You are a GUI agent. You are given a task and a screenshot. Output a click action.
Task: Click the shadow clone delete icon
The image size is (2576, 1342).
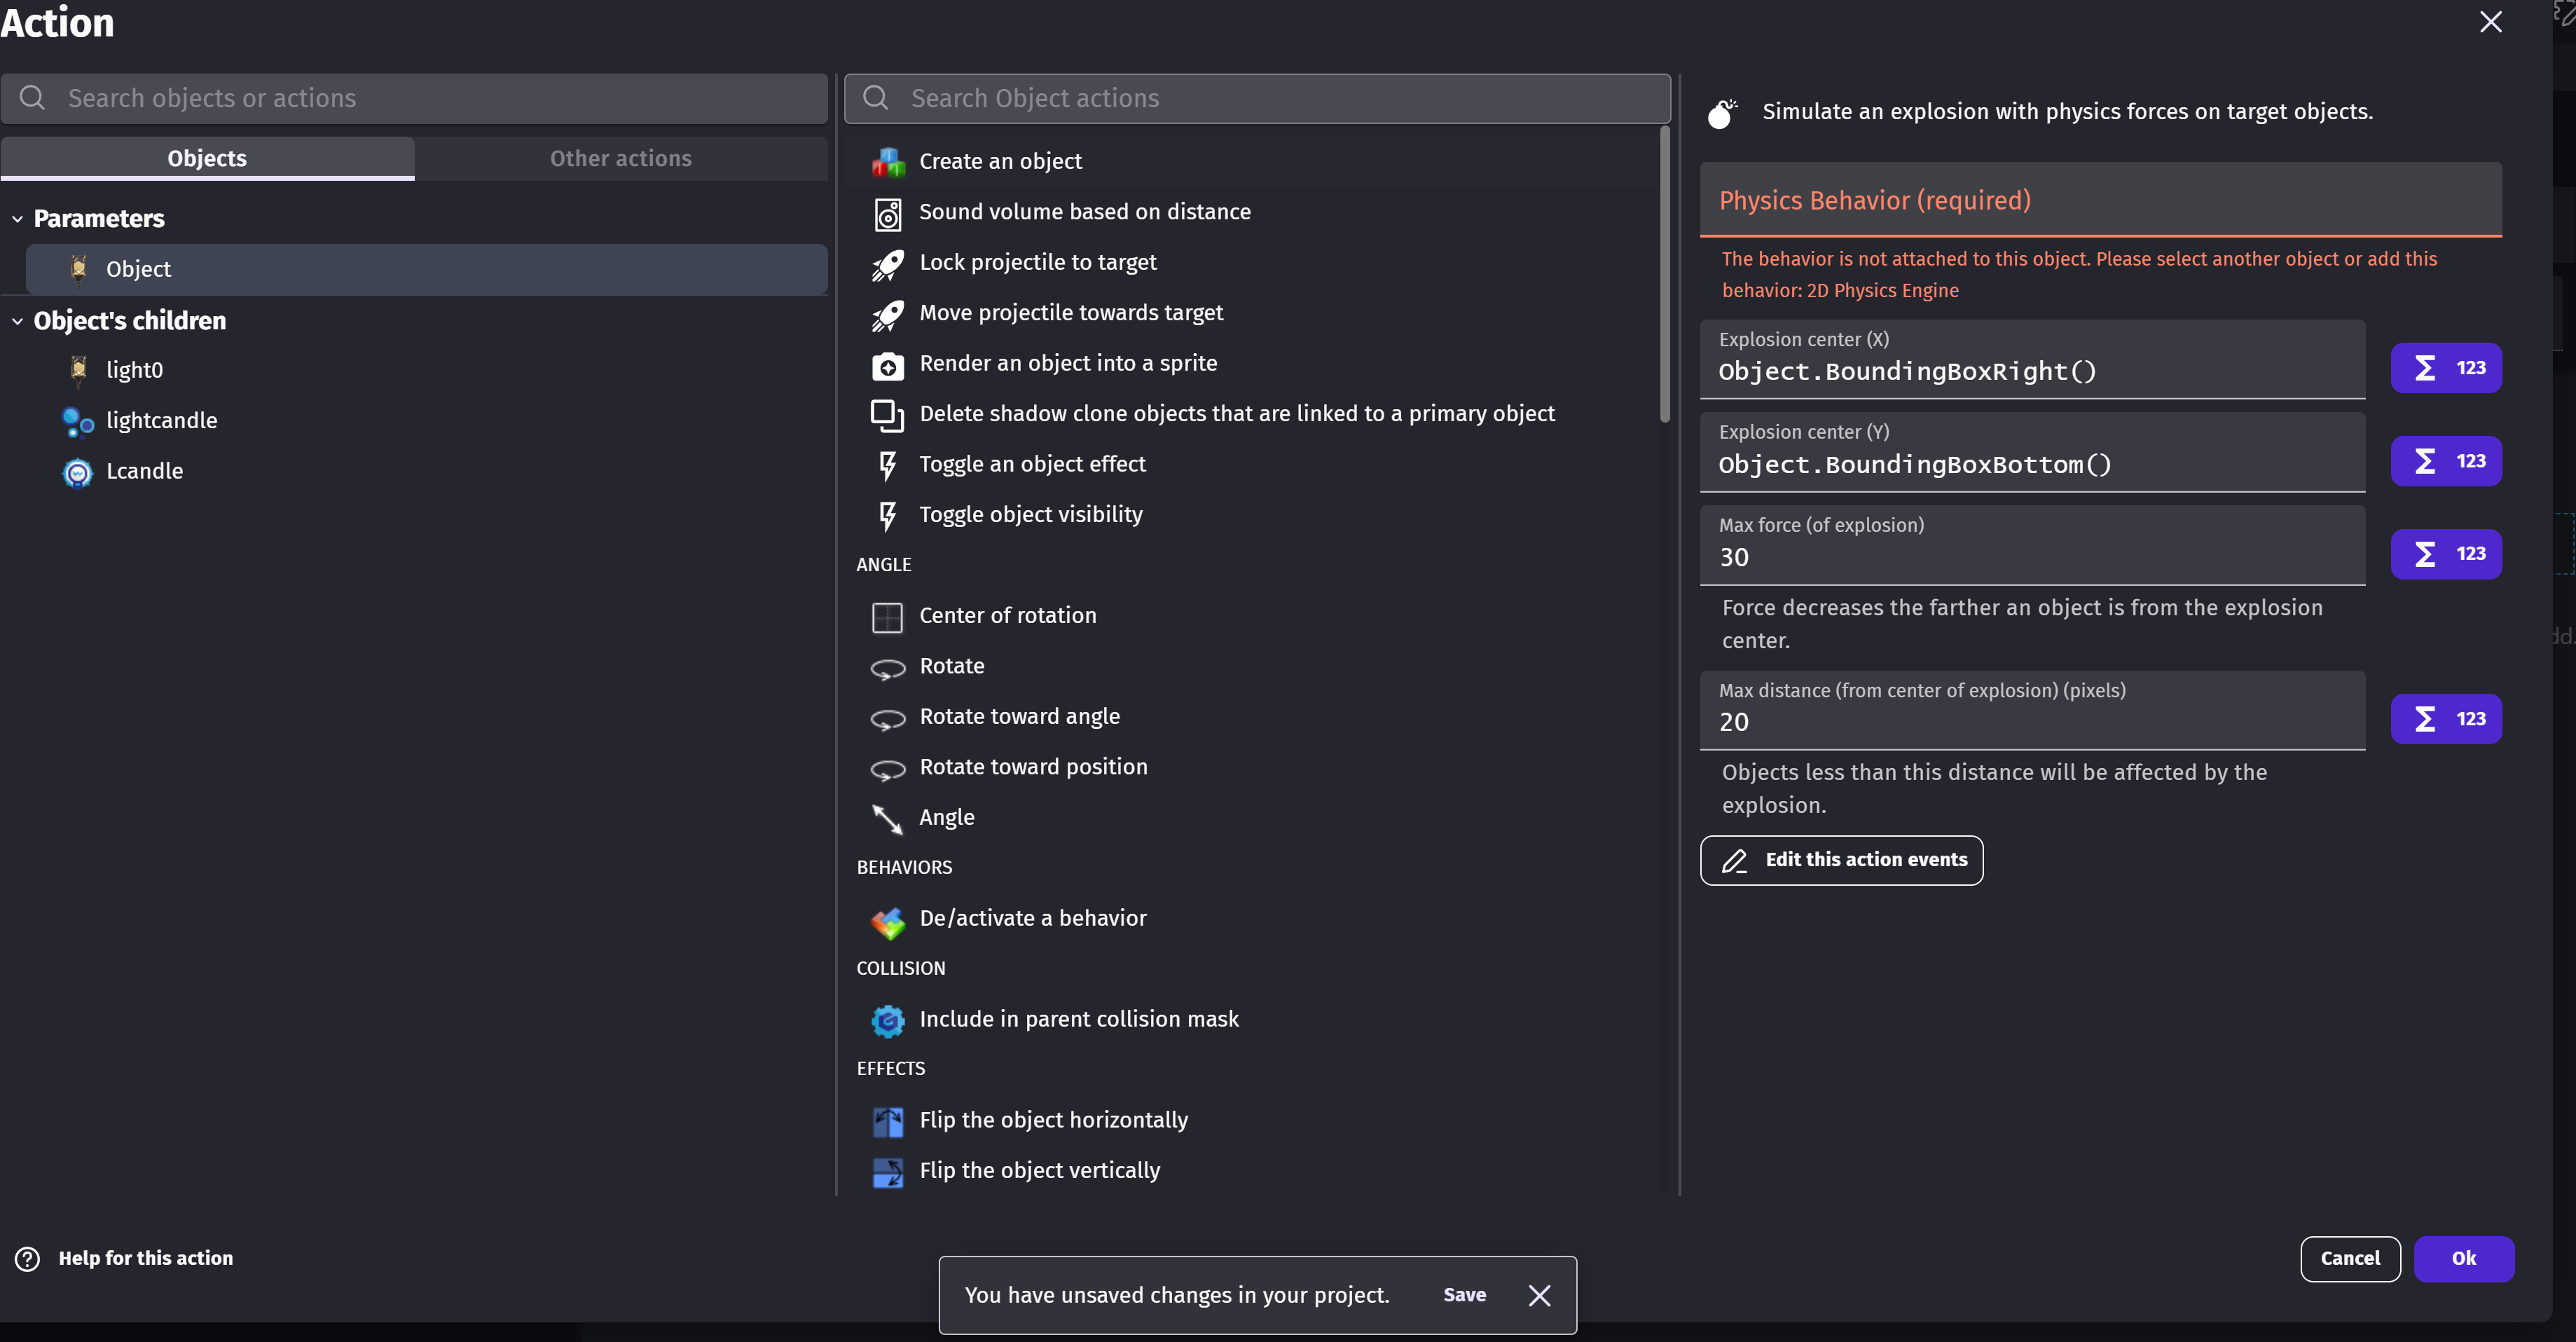(x=887, y=415)
